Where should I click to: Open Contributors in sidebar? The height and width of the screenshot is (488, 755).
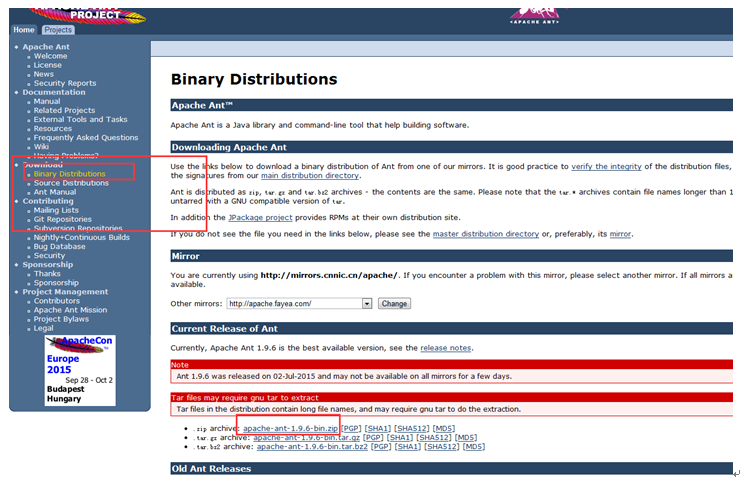coord(57,301)
